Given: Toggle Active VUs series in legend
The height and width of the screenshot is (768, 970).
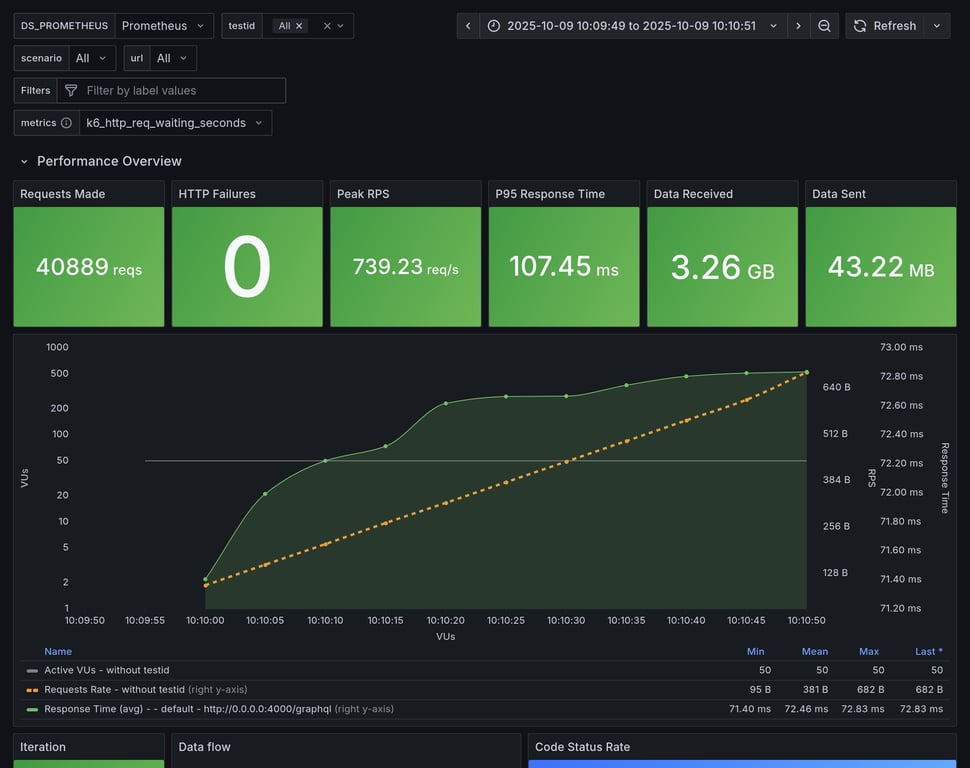Looking at the screenshot, I should pyautogui.click(x=106, y=670).
